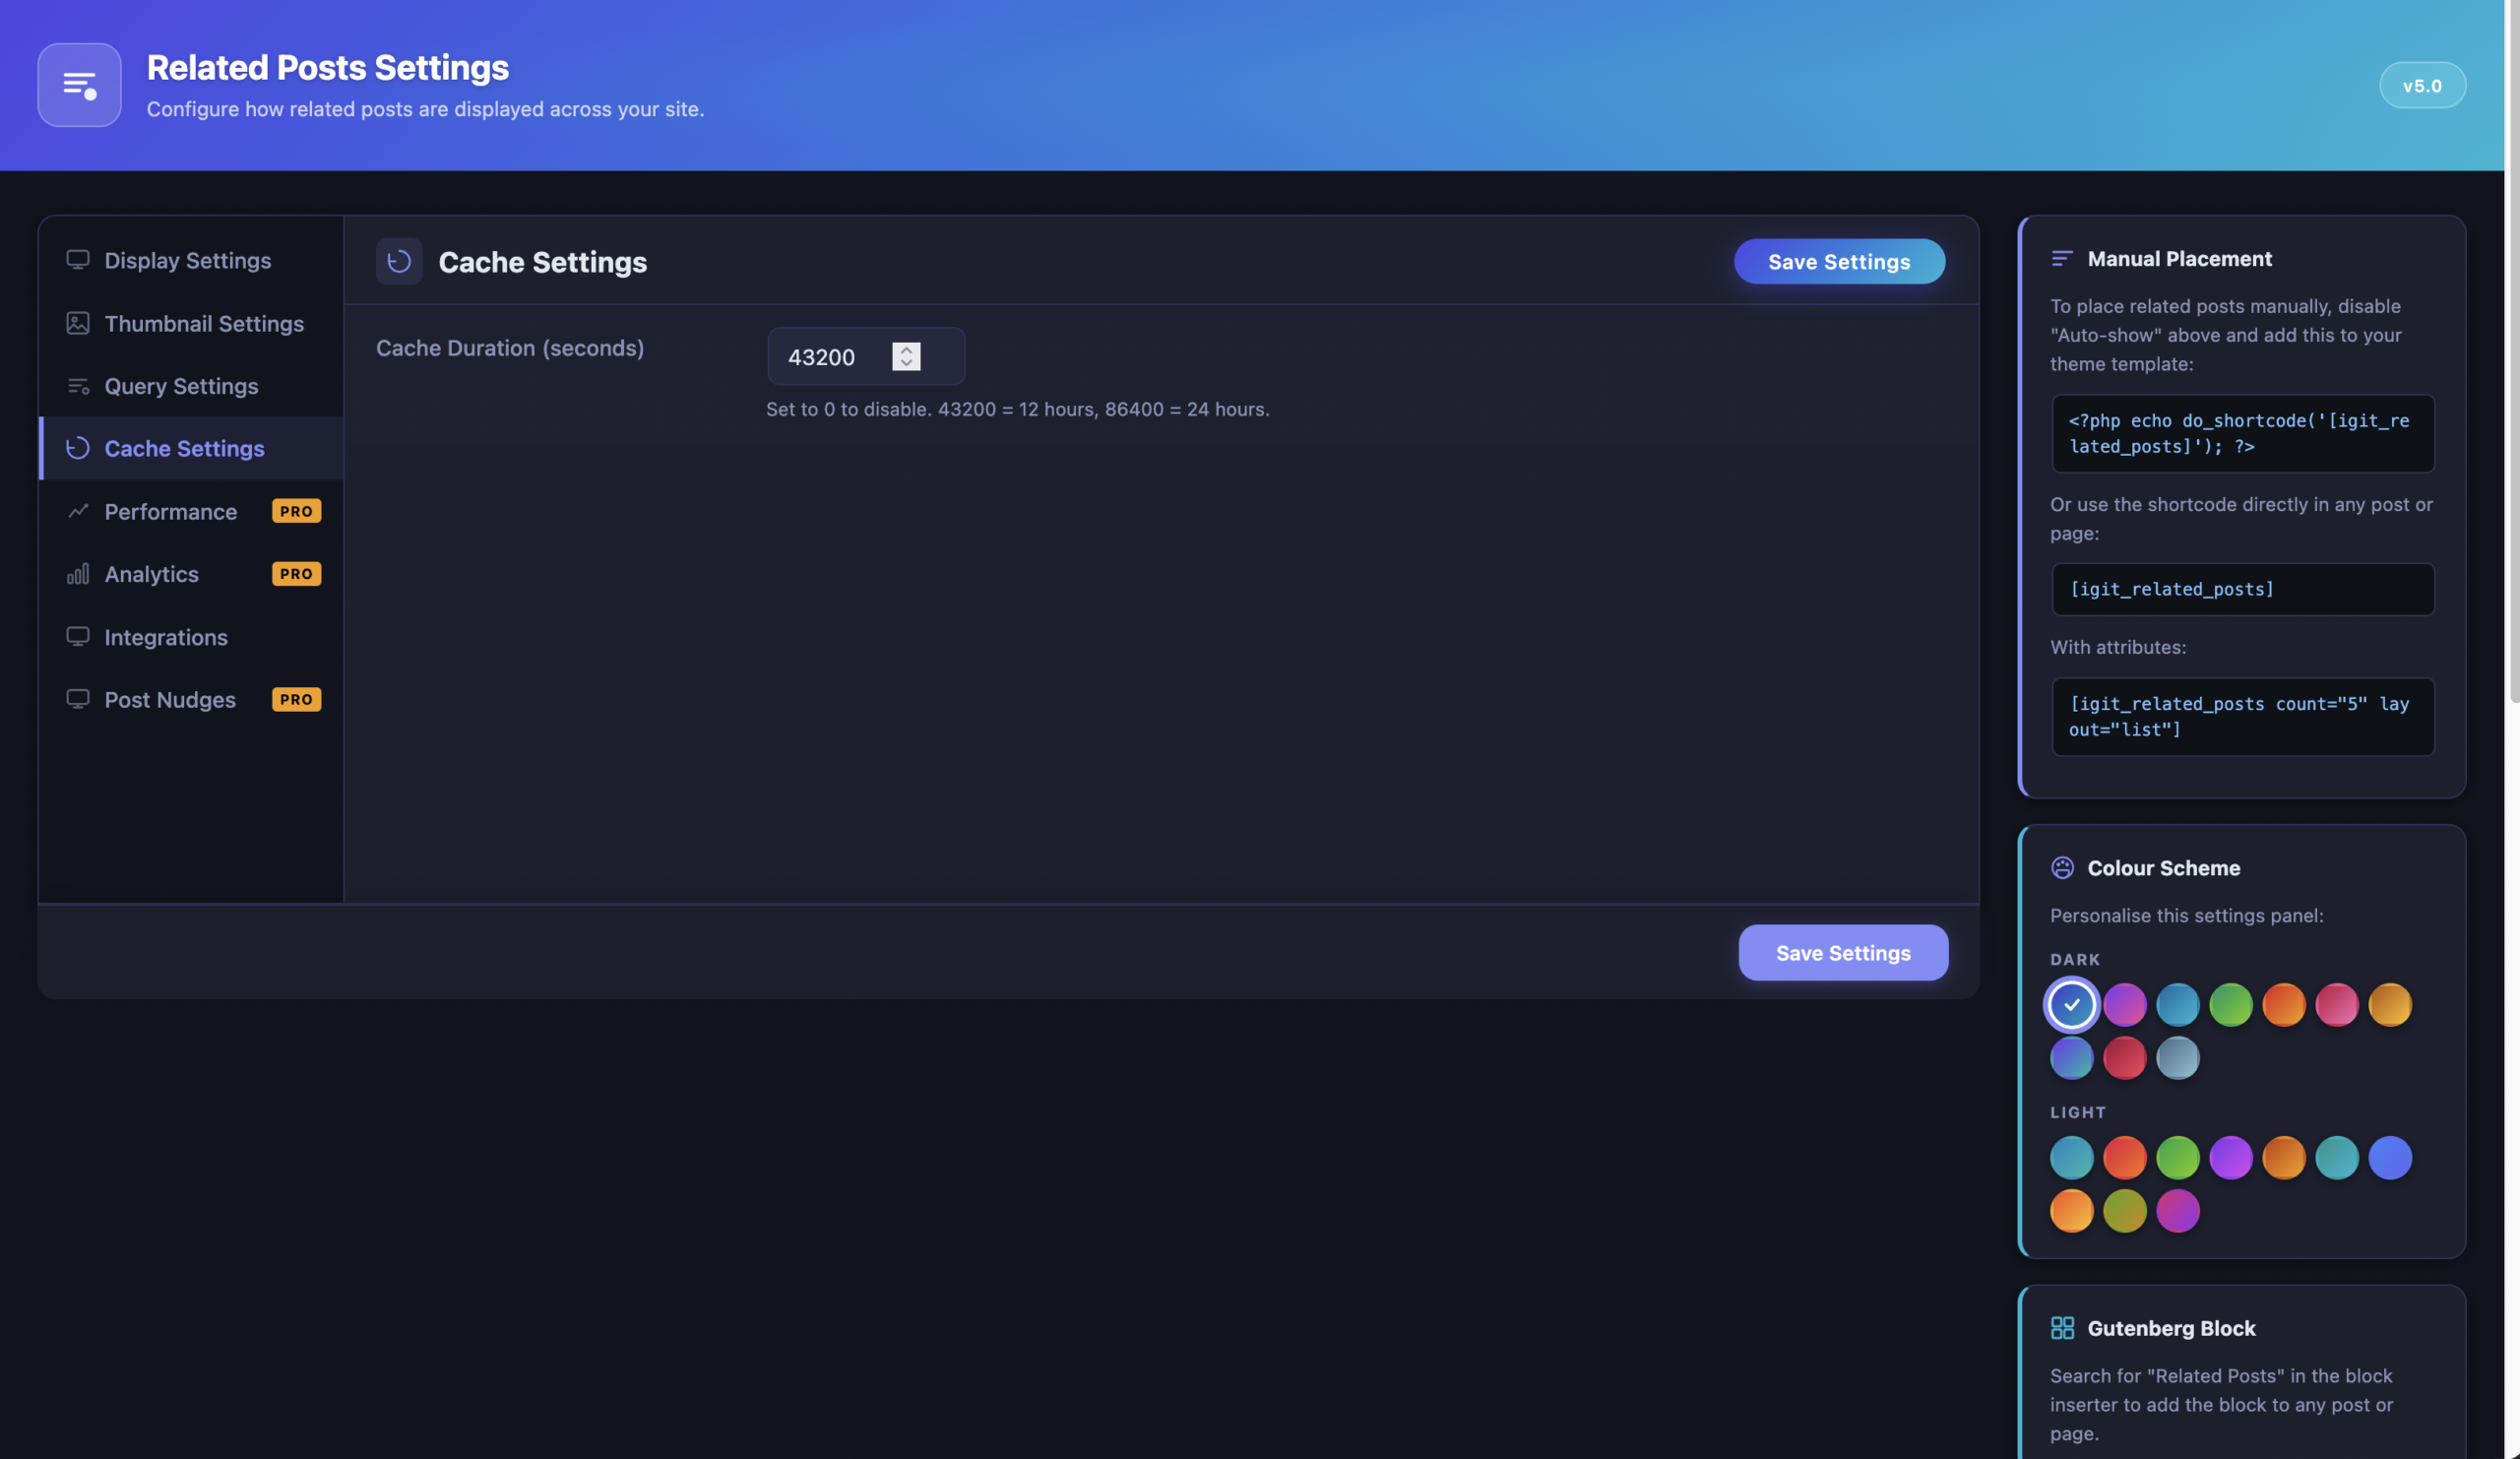
Task: Click the Cache Settings refresh icon
Action: click(399, 261)
